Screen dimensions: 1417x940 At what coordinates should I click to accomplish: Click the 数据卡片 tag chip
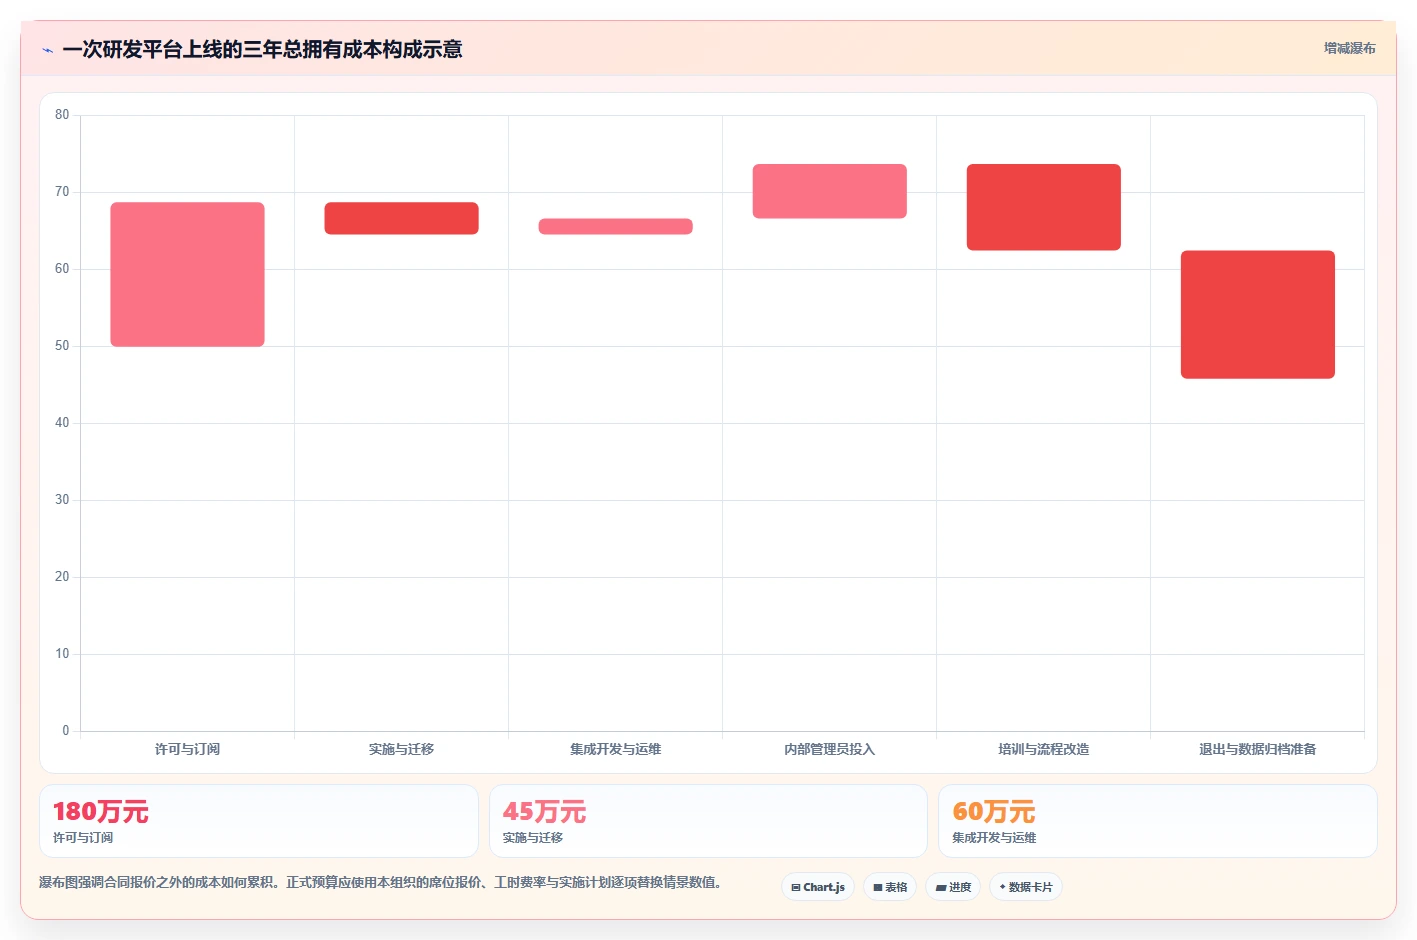coord(1025,887)
